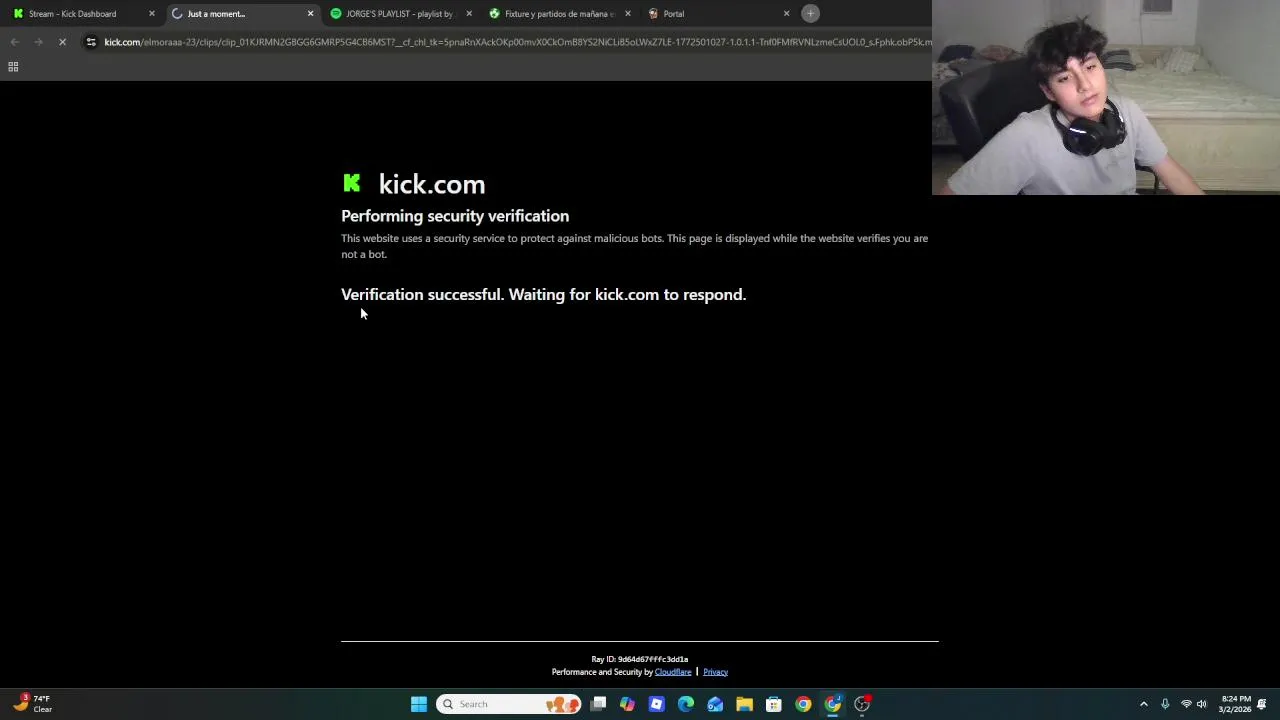Click the taskbar Search box

pyautogui.click(x=509, y=704)
